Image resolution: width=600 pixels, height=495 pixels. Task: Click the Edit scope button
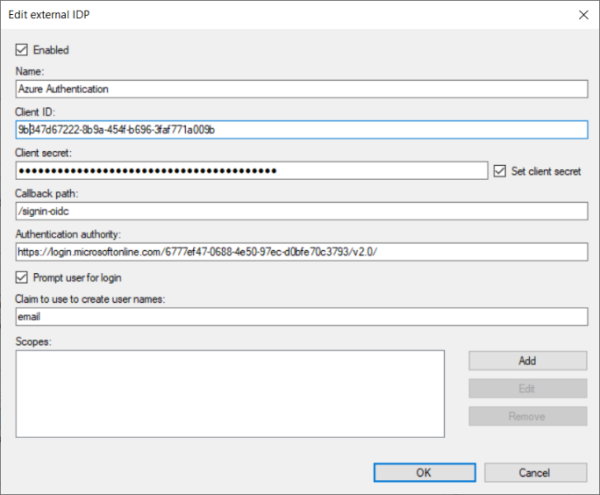click(x=527, y=388)
